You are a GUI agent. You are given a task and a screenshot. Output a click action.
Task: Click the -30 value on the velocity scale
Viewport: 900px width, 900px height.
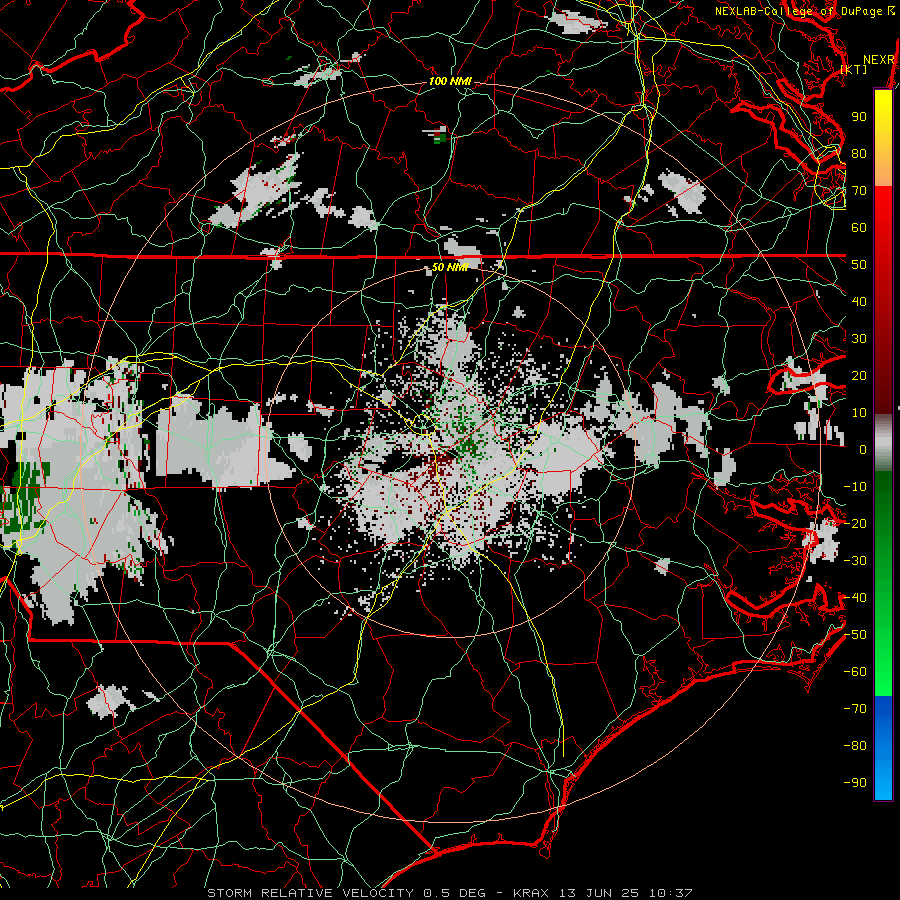[x=855, y=561]
